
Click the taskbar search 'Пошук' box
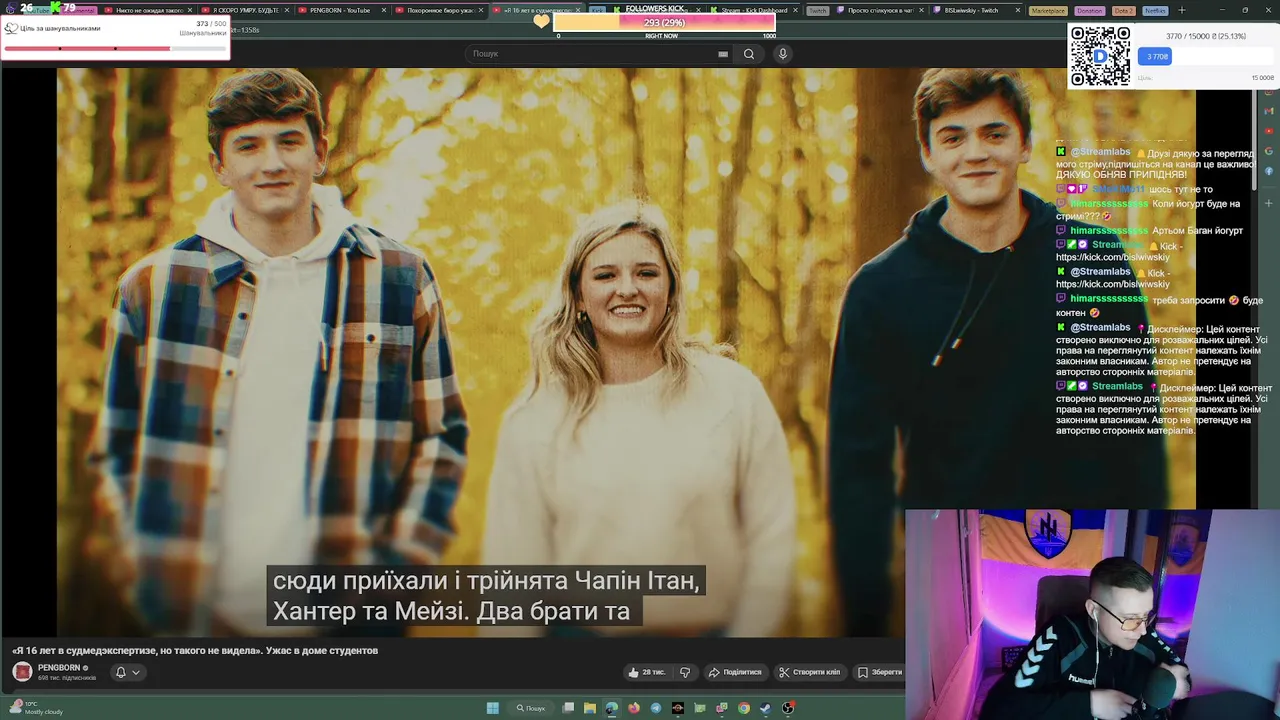click(531, 708)
